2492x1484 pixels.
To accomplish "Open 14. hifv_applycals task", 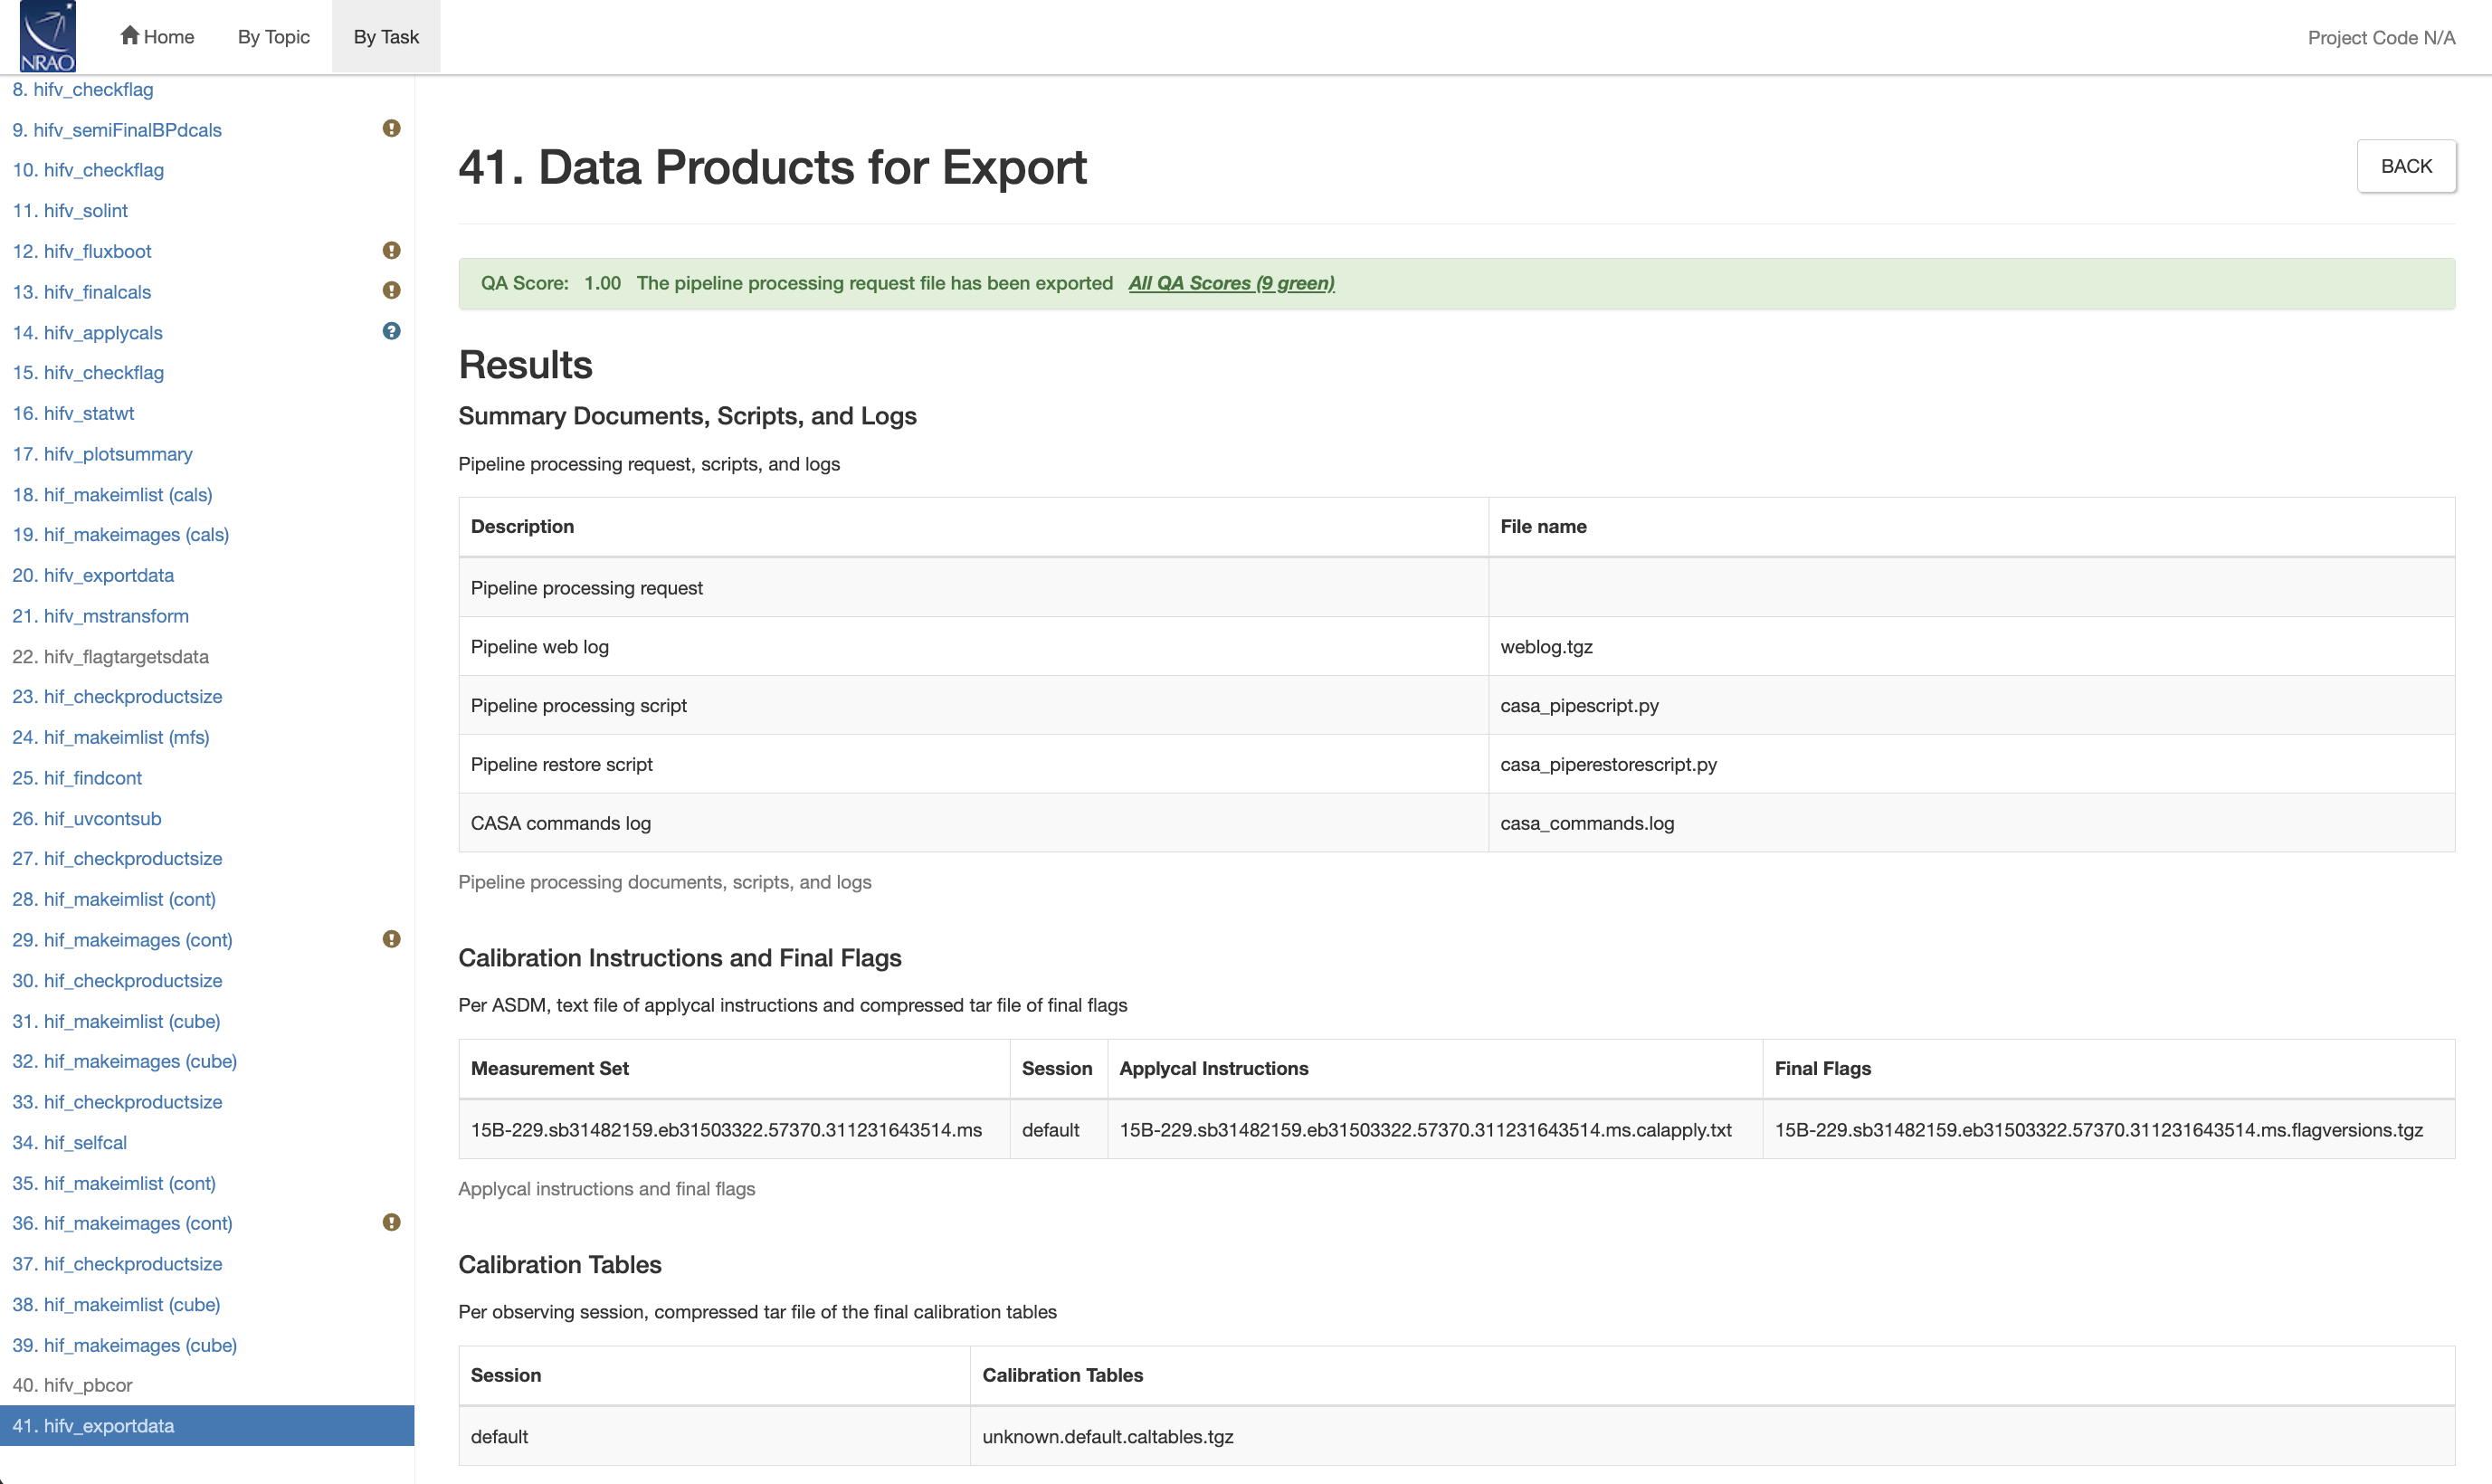I will coord(87,332).
